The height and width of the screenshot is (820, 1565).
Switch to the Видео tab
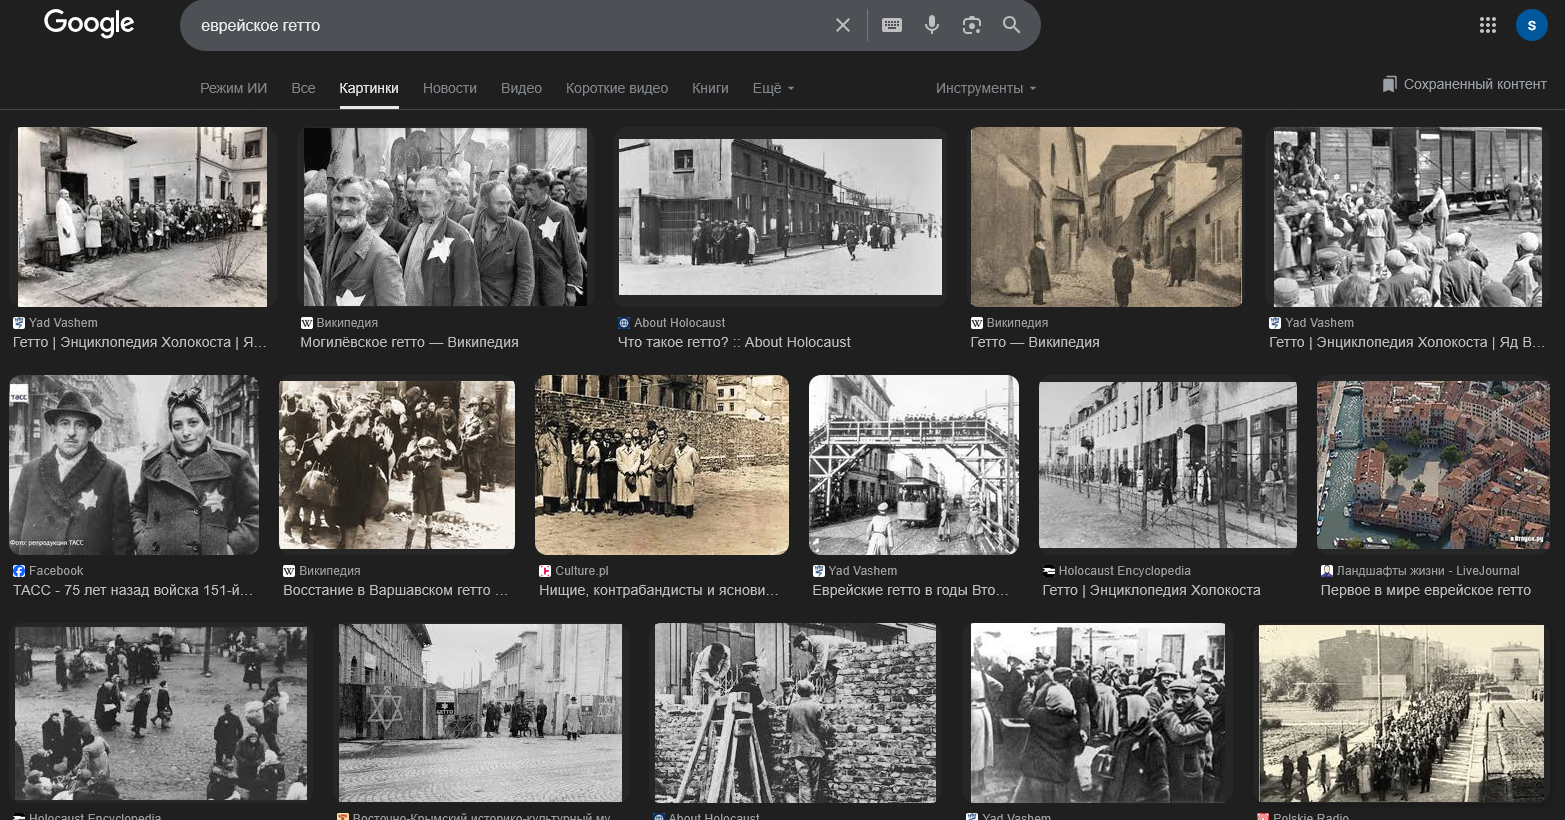click(521, 88)
